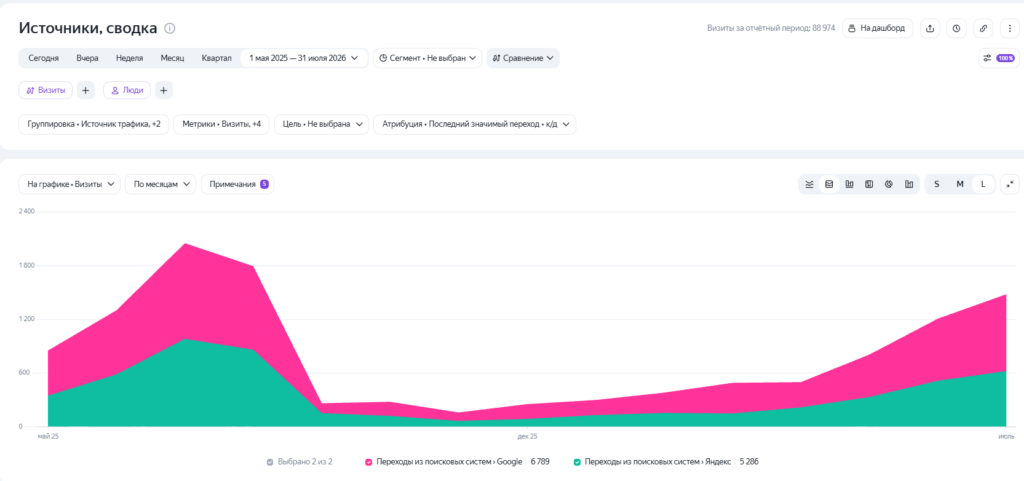The height and width of the screenshot is (481, 1024).
Task: Open report history via clock icon
Action: click(956, 29)
